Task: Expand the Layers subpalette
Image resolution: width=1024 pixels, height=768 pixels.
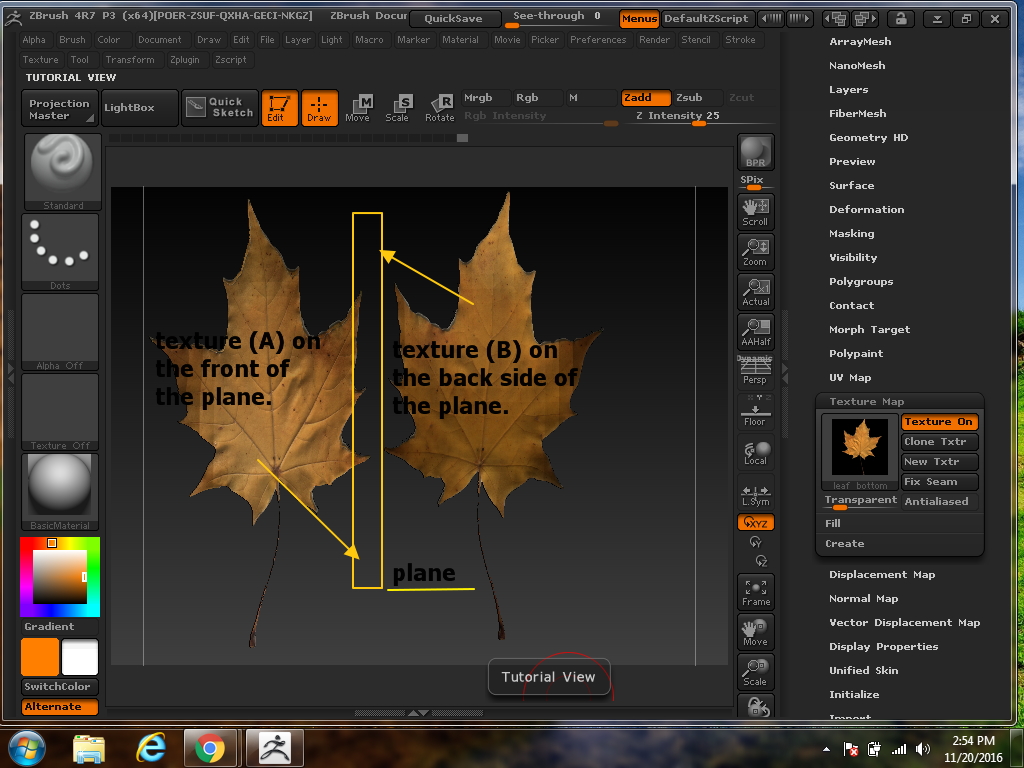Action: point(849,90)
